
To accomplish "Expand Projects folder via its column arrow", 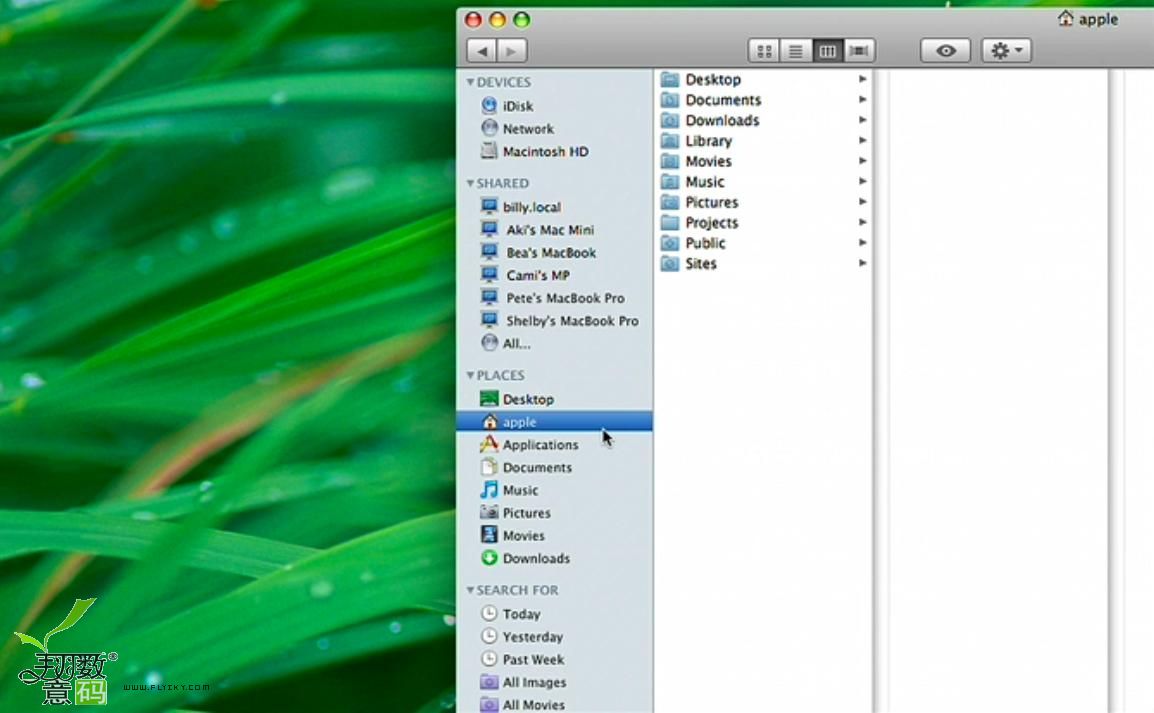I will point(863,222).
